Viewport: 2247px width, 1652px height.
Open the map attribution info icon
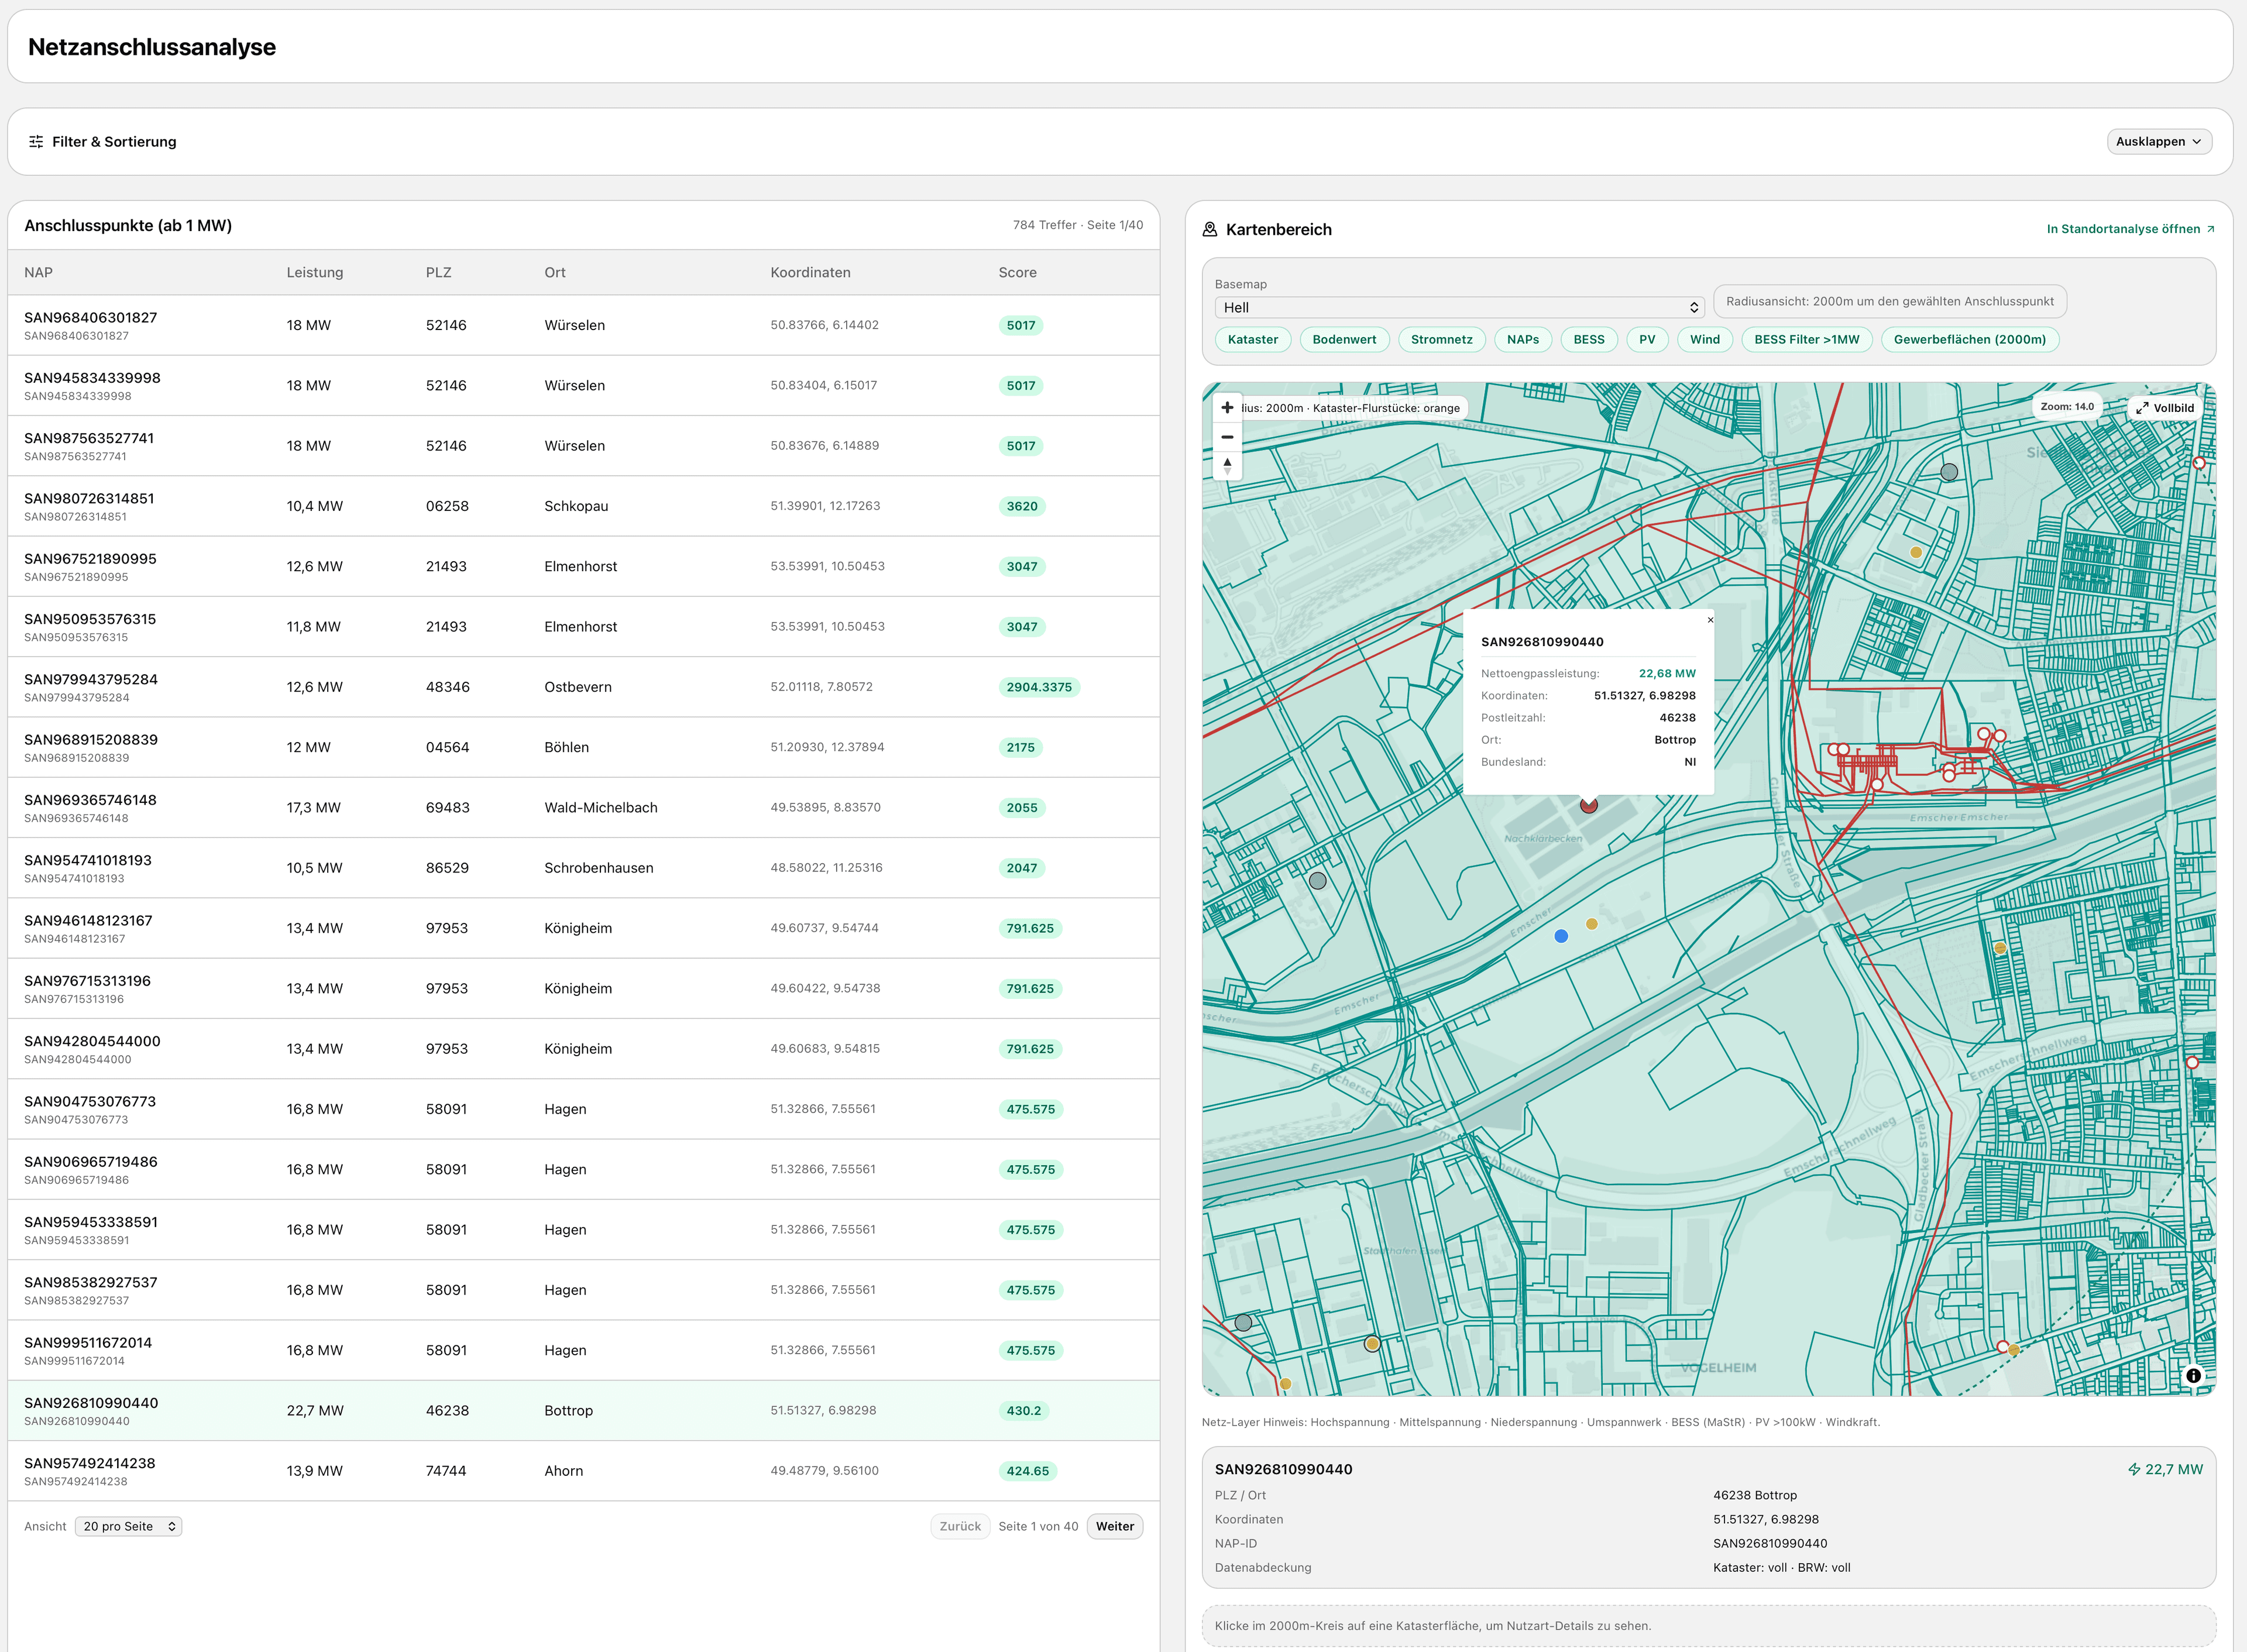2194,1375
